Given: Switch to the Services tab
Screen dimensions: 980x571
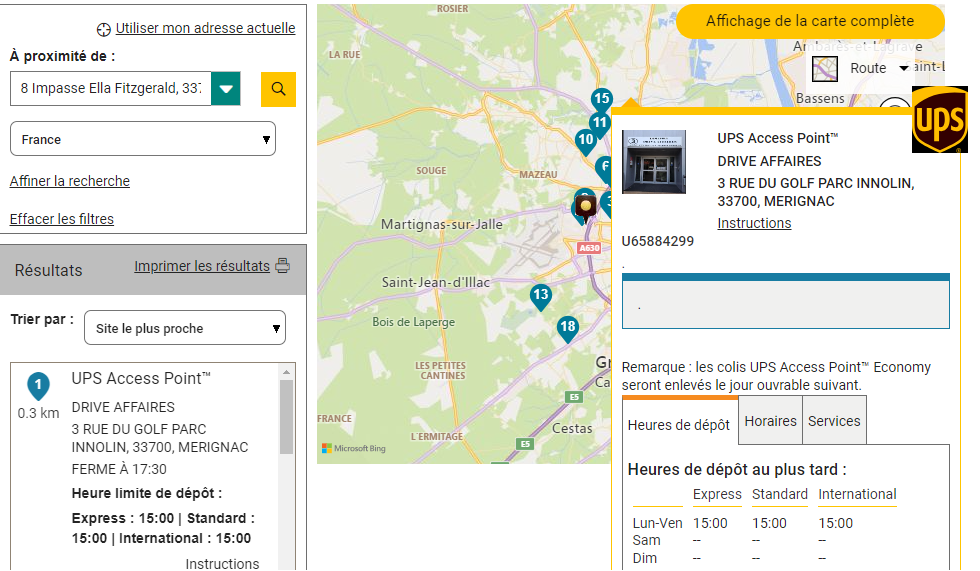Looking at the screenshot, I should click(x=834, y=421).
